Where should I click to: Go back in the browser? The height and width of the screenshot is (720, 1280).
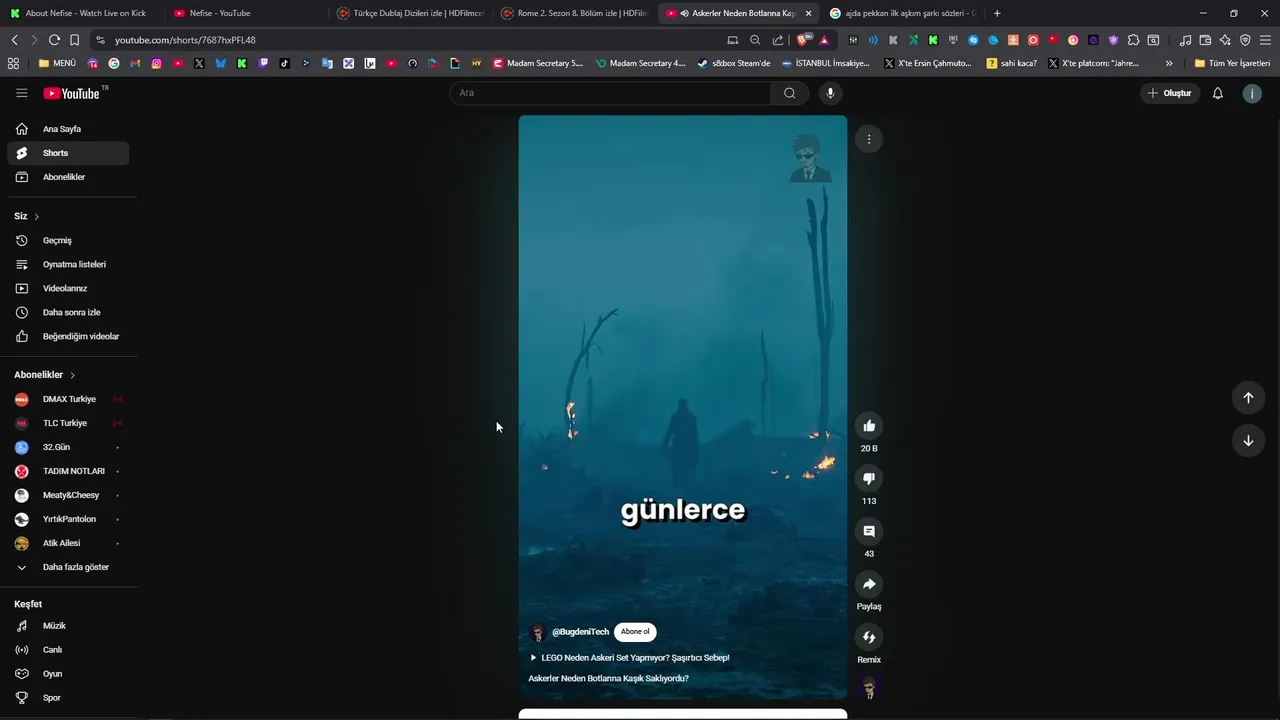click(14, 40)
